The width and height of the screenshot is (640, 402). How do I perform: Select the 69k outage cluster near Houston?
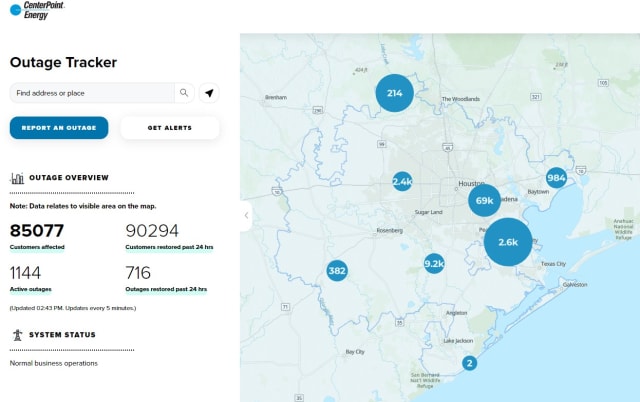tap(484, 200)
